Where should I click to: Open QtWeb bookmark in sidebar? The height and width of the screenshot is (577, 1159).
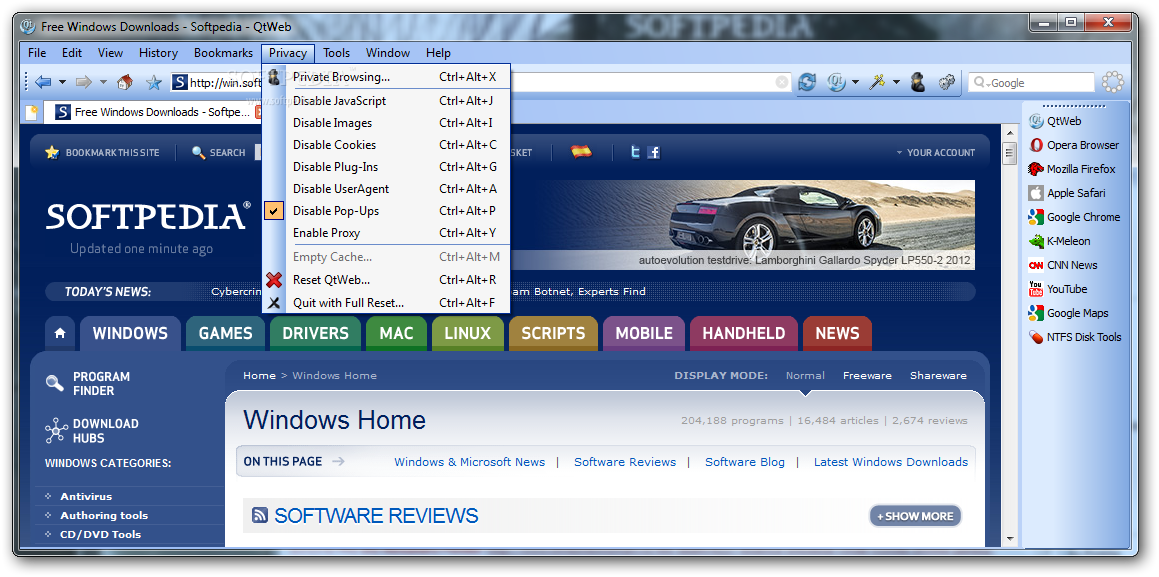click(x=1055, y=121)
